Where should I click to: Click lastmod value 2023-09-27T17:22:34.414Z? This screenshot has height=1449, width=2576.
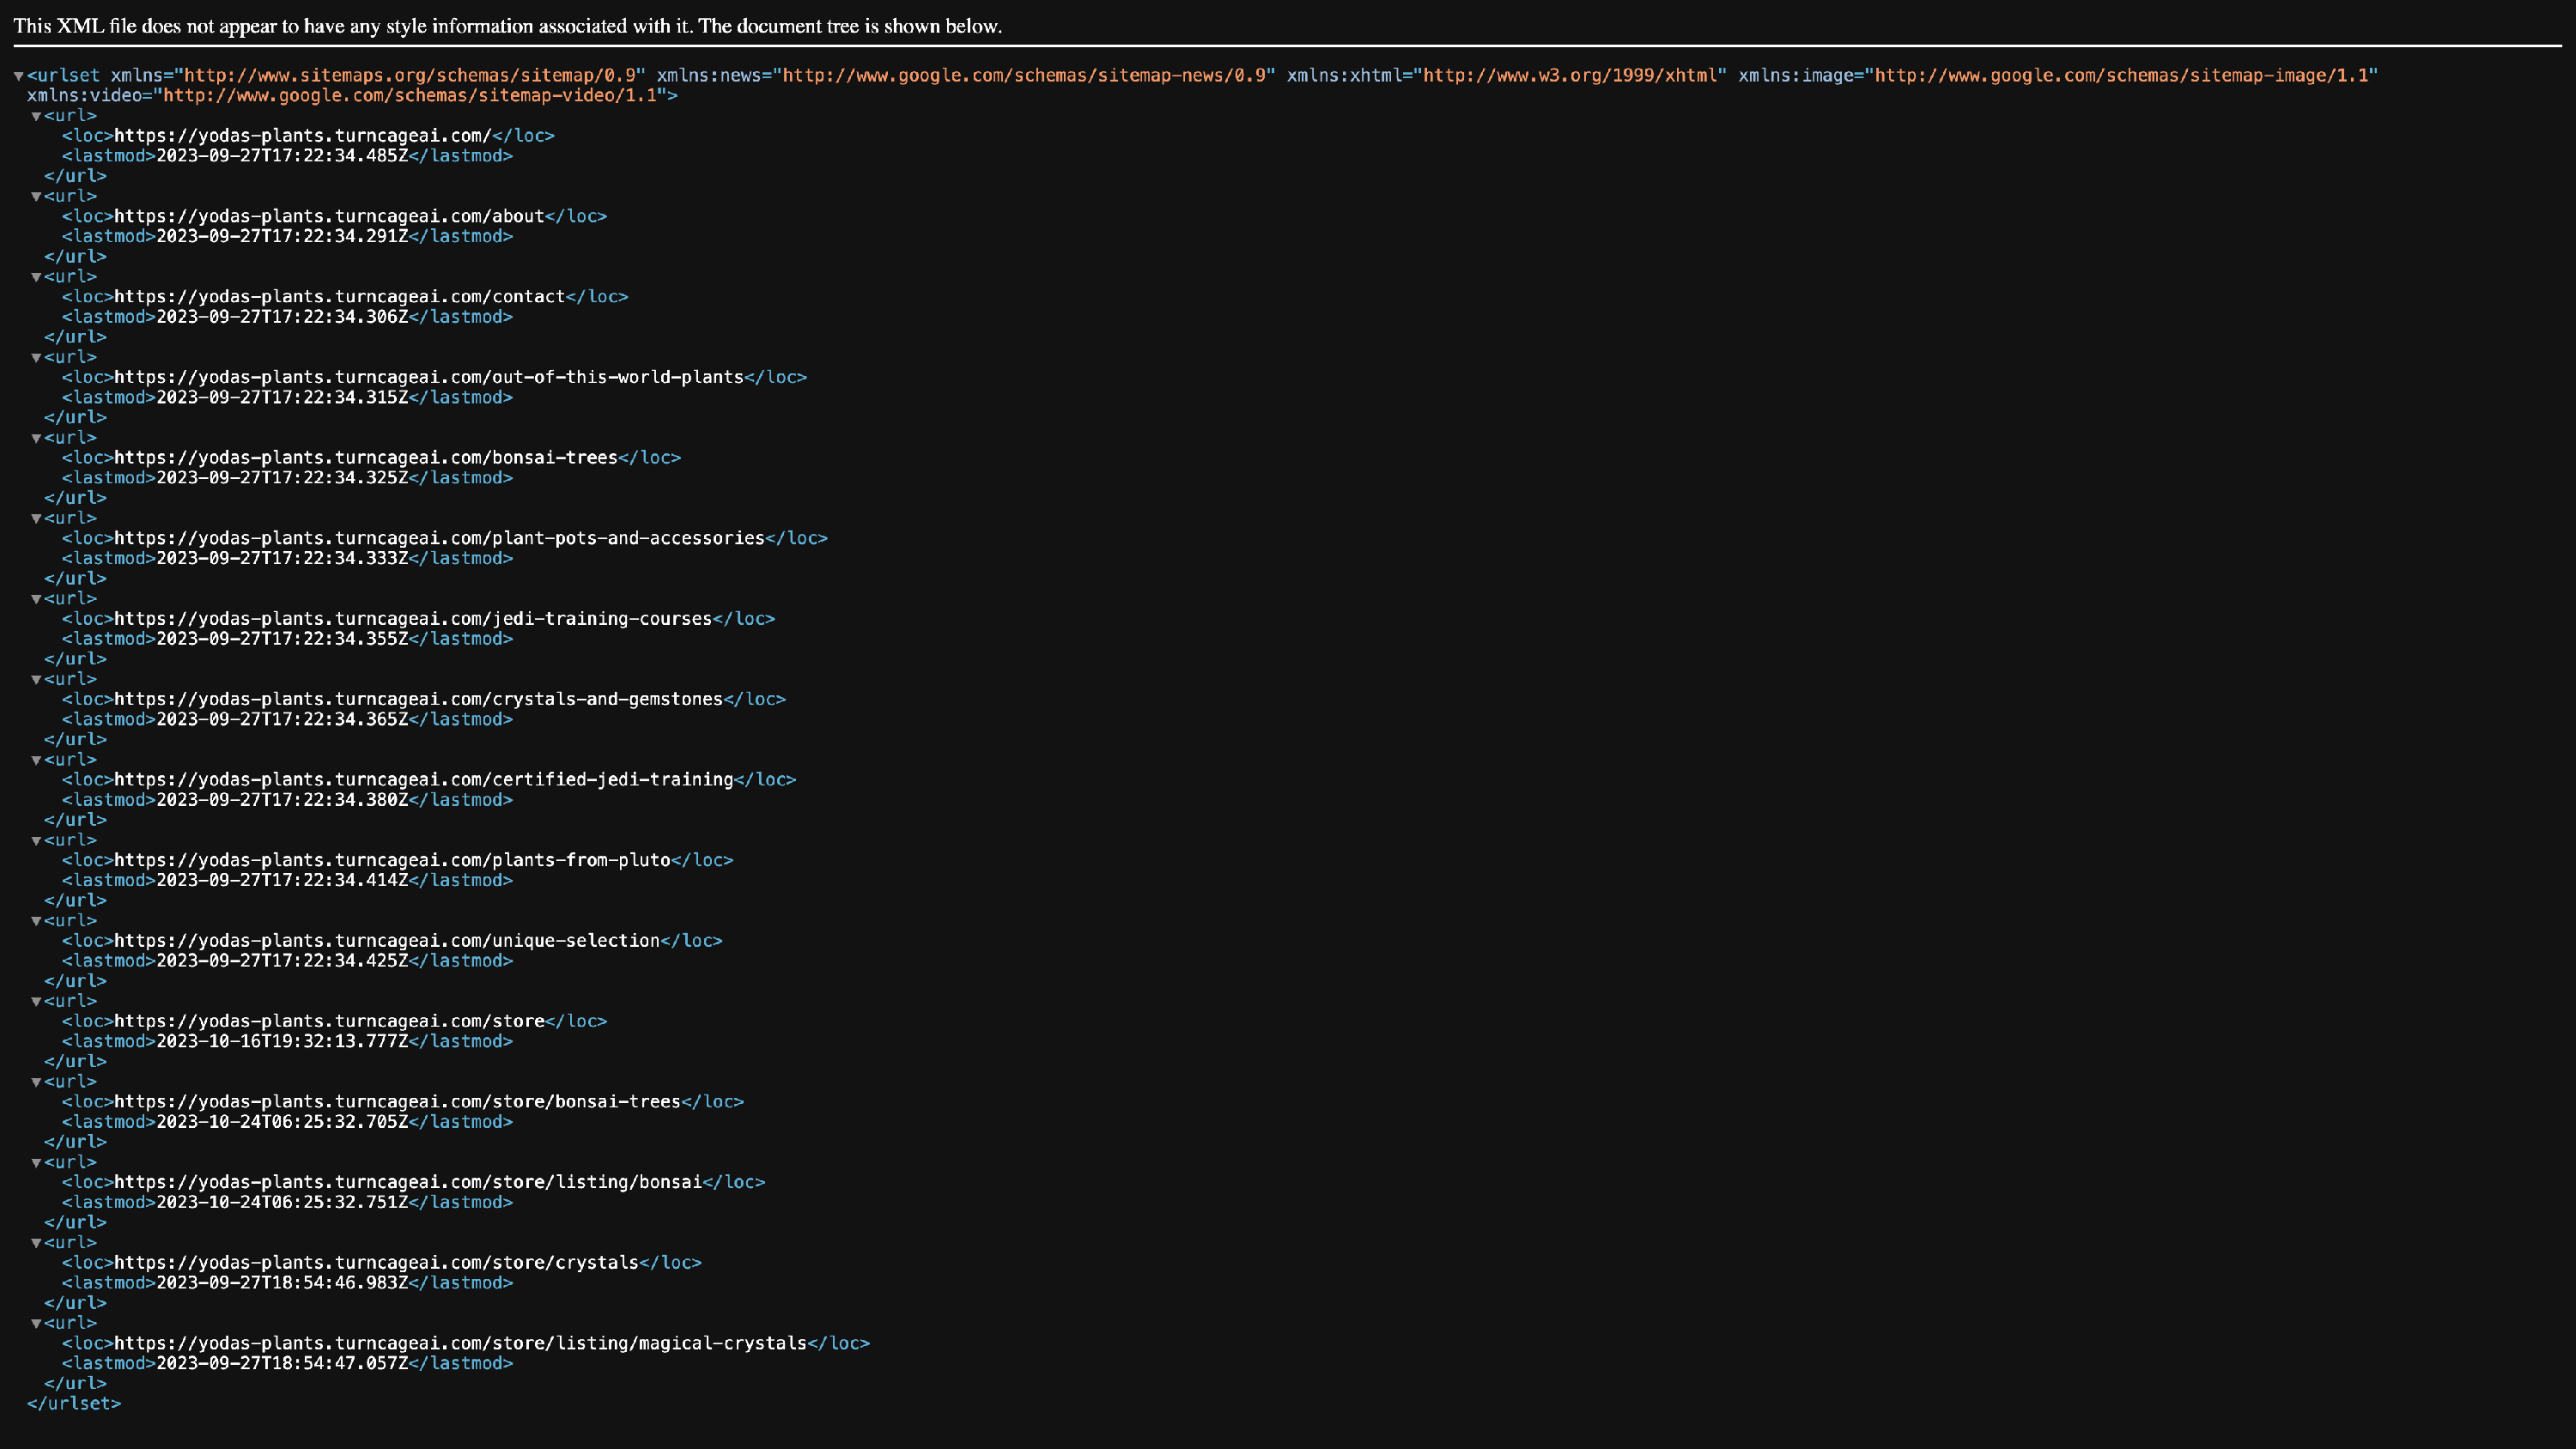click(282, 881)
